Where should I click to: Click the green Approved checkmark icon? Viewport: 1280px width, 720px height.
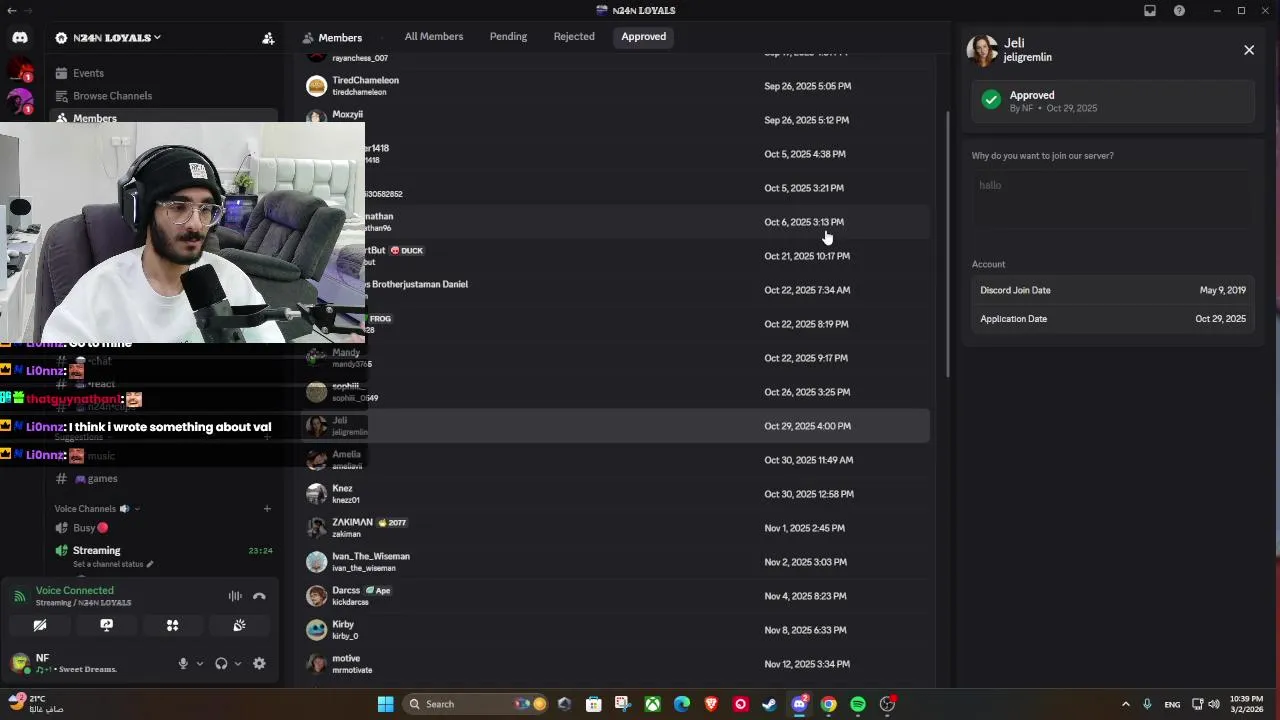click(x=991, y=100)
